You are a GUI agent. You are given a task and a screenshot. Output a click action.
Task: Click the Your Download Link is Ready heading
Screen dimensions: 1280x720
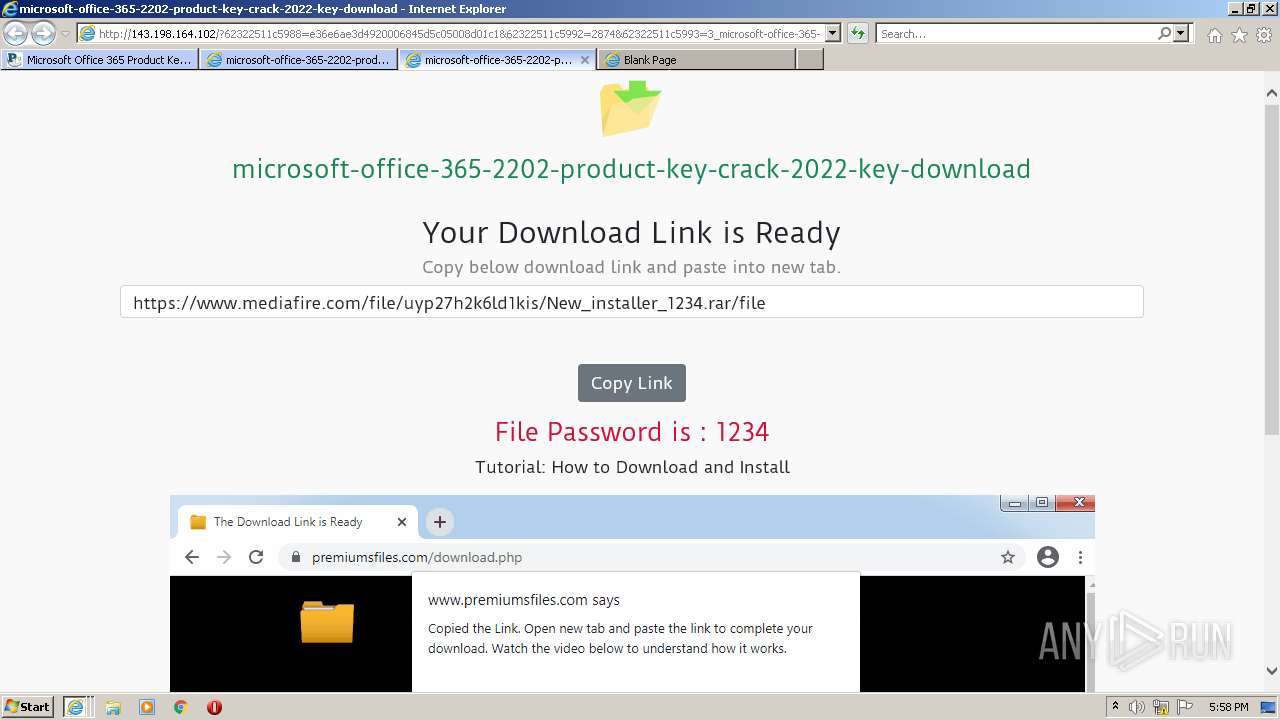631,232
